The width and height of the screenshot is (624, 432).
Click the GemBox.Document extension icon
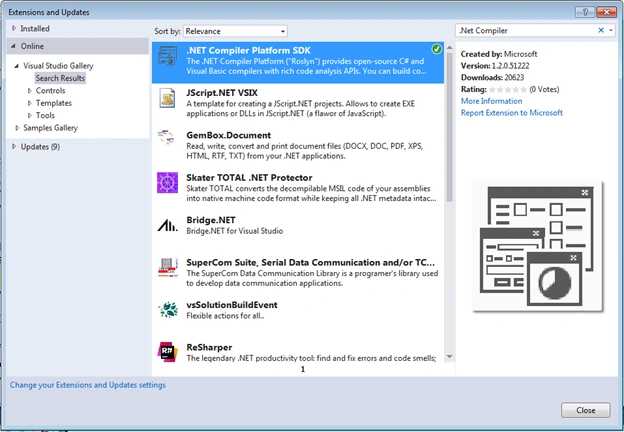pyautogui.click(x=166, y=137)
